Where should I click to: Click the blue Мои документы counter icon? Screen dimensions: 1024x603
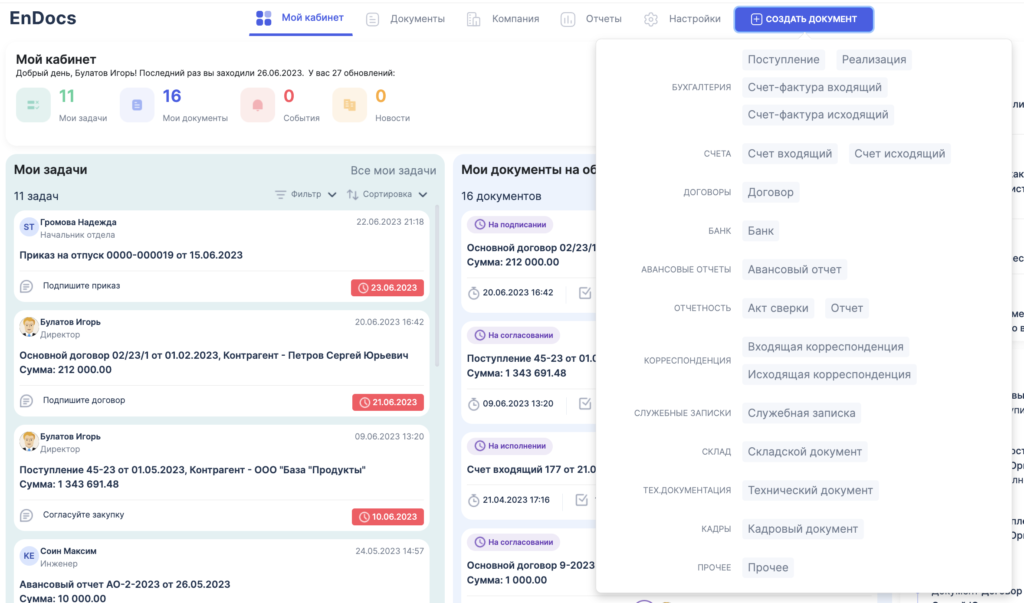137,105
